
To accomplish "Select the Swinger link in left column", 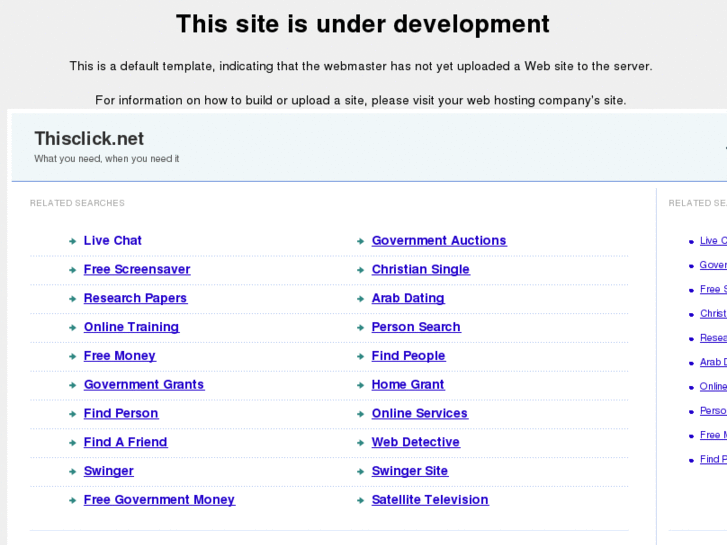I will point(108,470).
